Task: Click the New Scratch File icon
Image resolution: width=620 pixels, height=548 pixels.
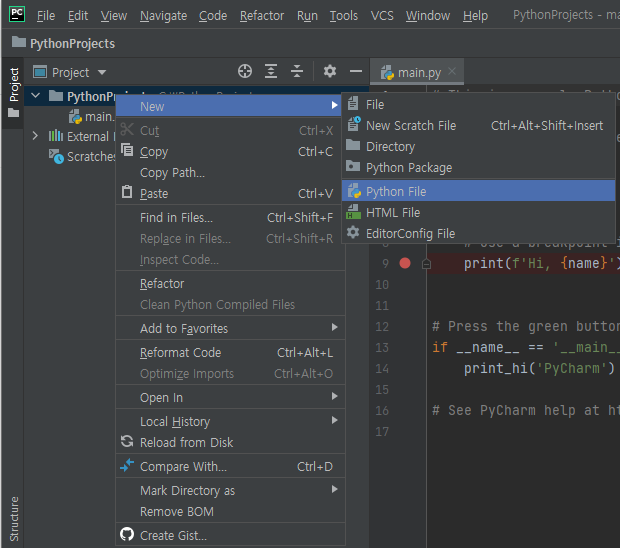Action: pos(353,124)
